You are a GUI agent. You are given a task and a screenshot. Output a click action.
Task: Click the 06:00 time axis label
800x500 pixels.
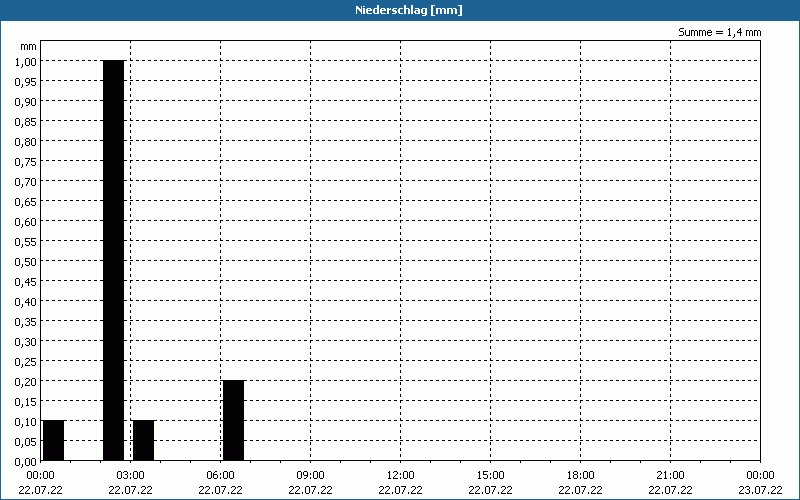click(x=220, y=475)
